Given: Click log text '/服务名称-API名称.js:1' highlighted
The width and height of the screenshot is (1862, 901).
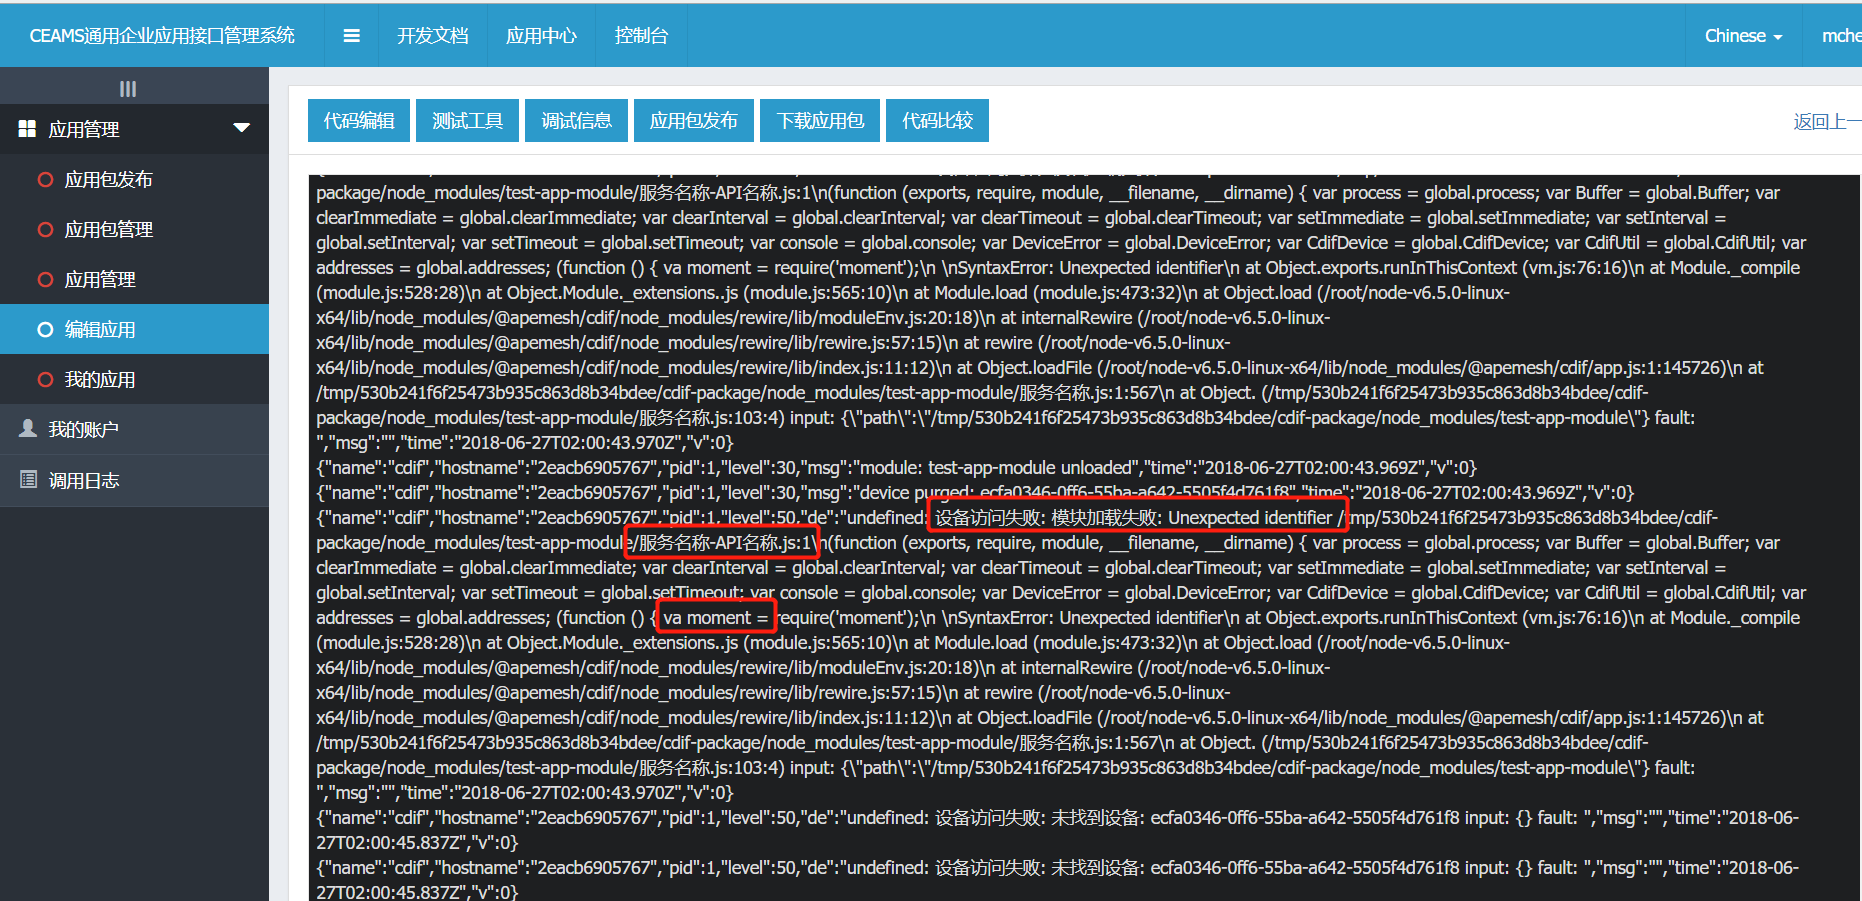Looking at the screenshot, I should [723, 543].
